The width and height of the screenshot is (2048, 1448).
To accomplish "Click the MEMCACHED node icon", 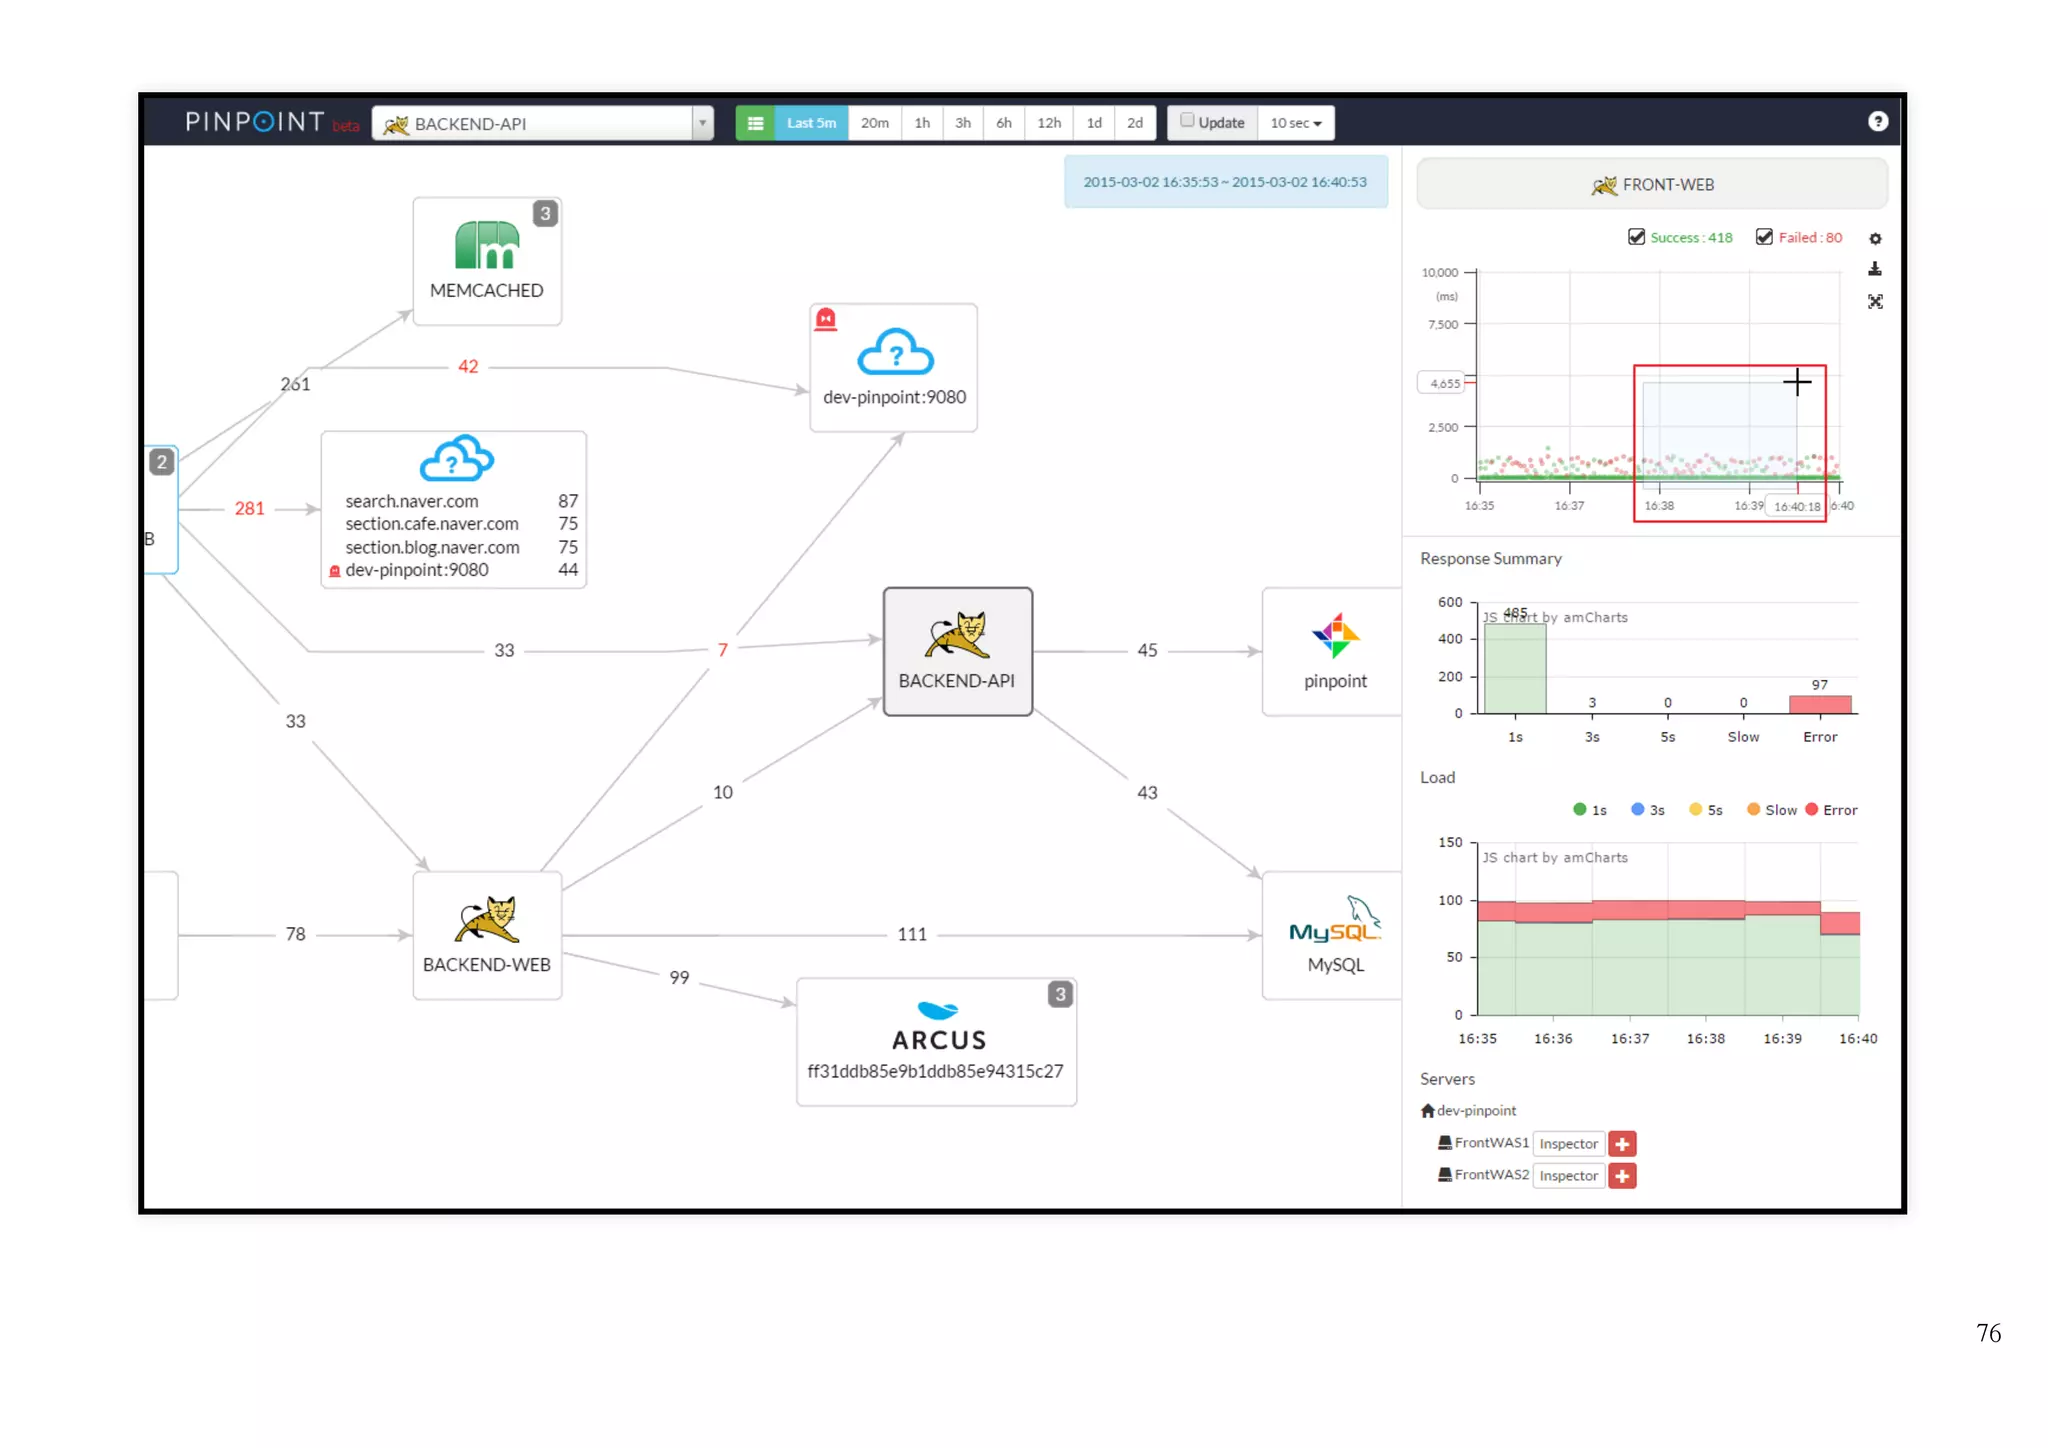I will tap(486, 246).
